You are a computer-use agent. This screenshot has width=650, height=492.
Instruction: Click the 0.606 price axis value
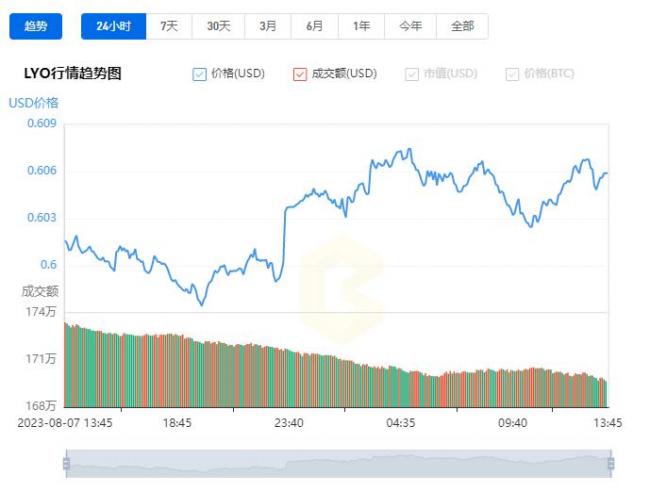click(41, 170)
